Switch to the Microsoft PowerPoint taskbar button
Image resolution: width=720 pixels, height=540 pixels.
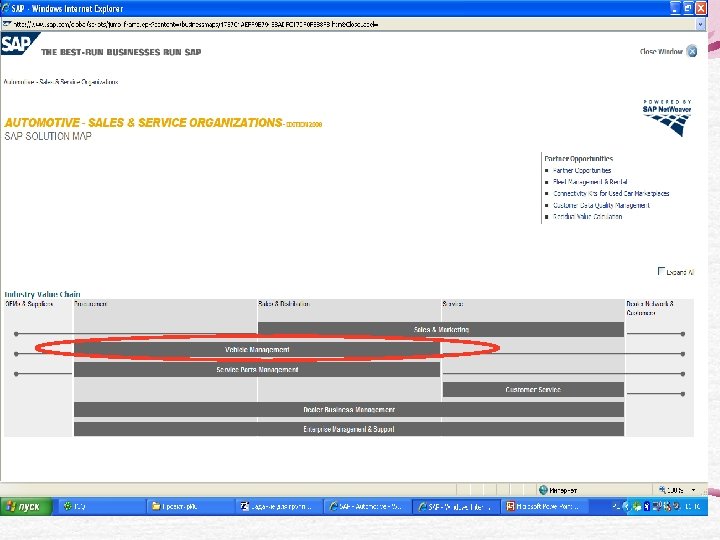[544, 506]
